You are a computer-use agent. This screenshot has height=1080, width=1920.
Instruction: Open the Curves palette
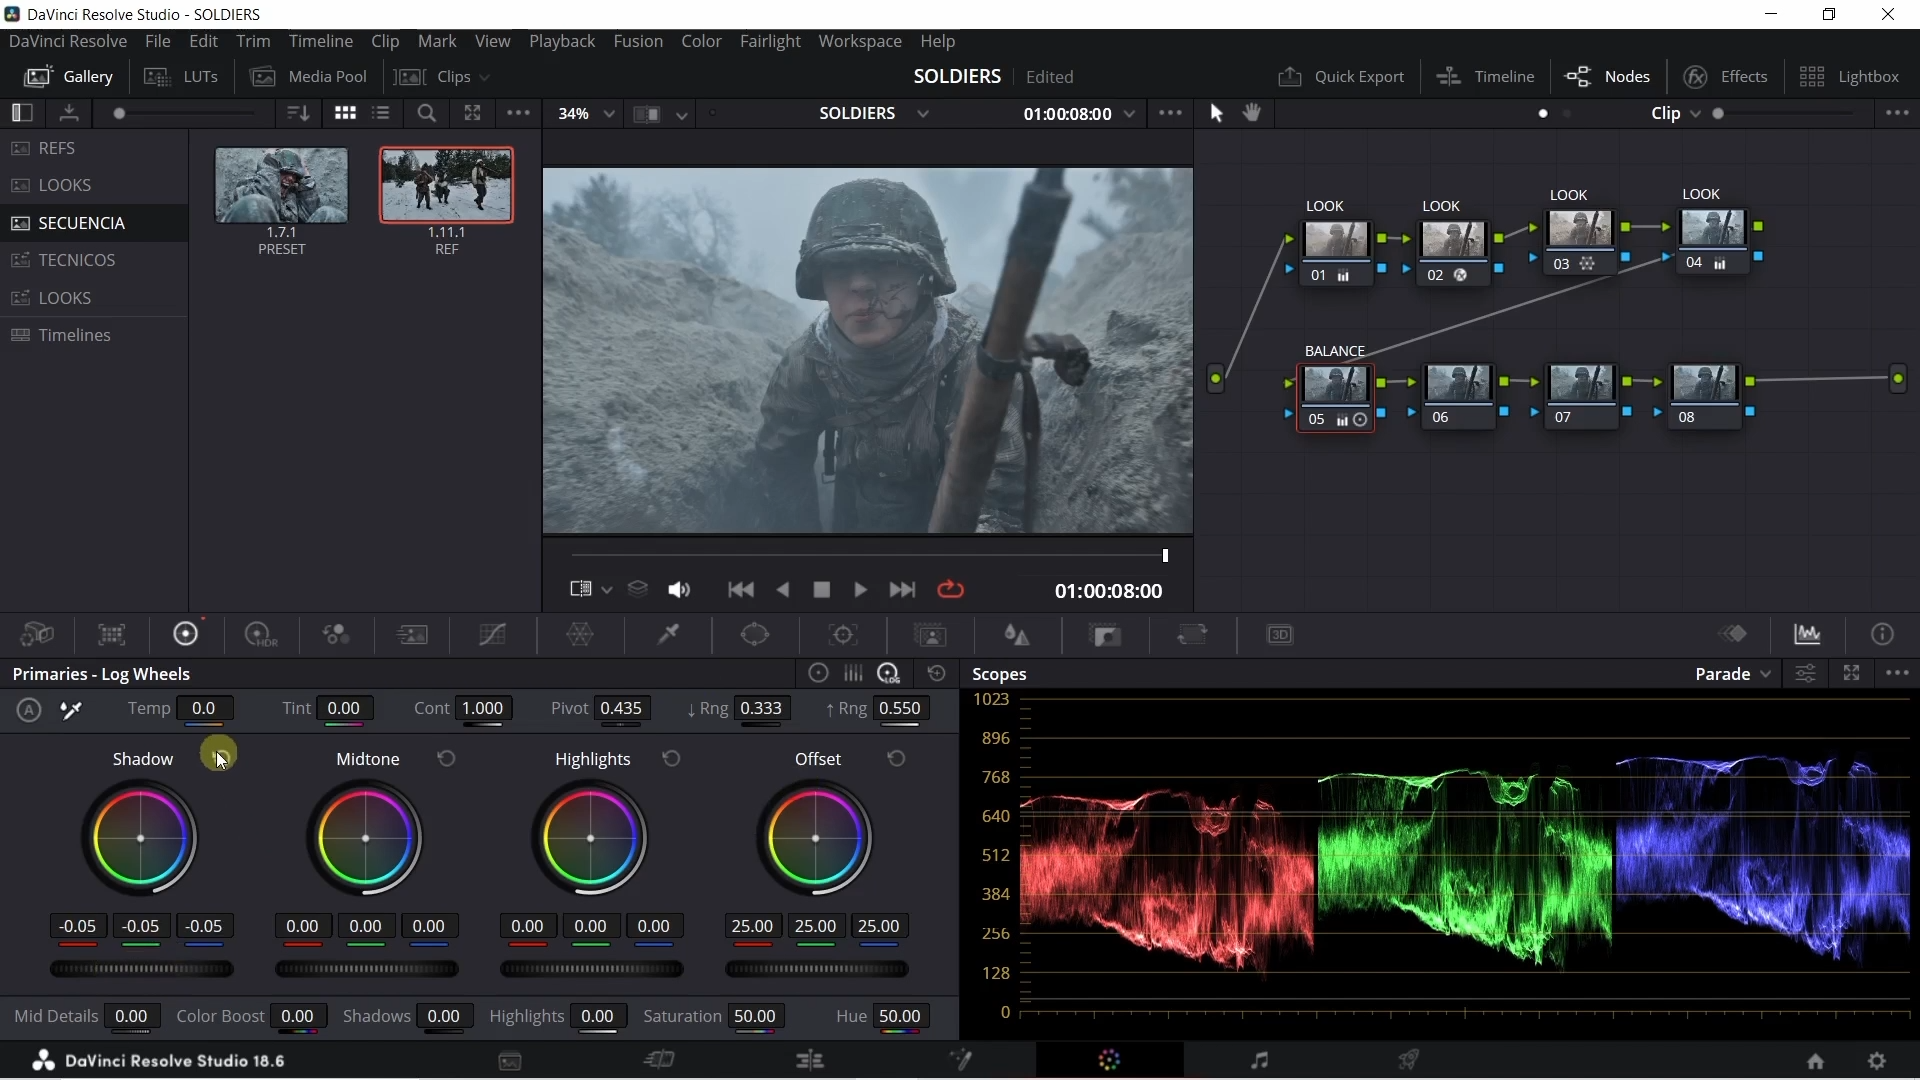pyautogui.click(x=493, y=635)
